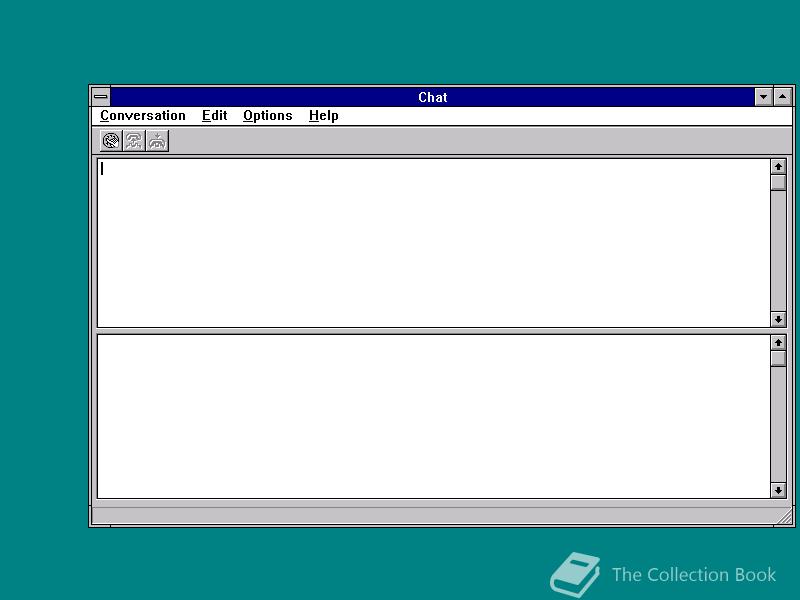Viewport: 800px width, 600px height.
Task: Click inside the lower received message pane
Action: coord(434,416)
